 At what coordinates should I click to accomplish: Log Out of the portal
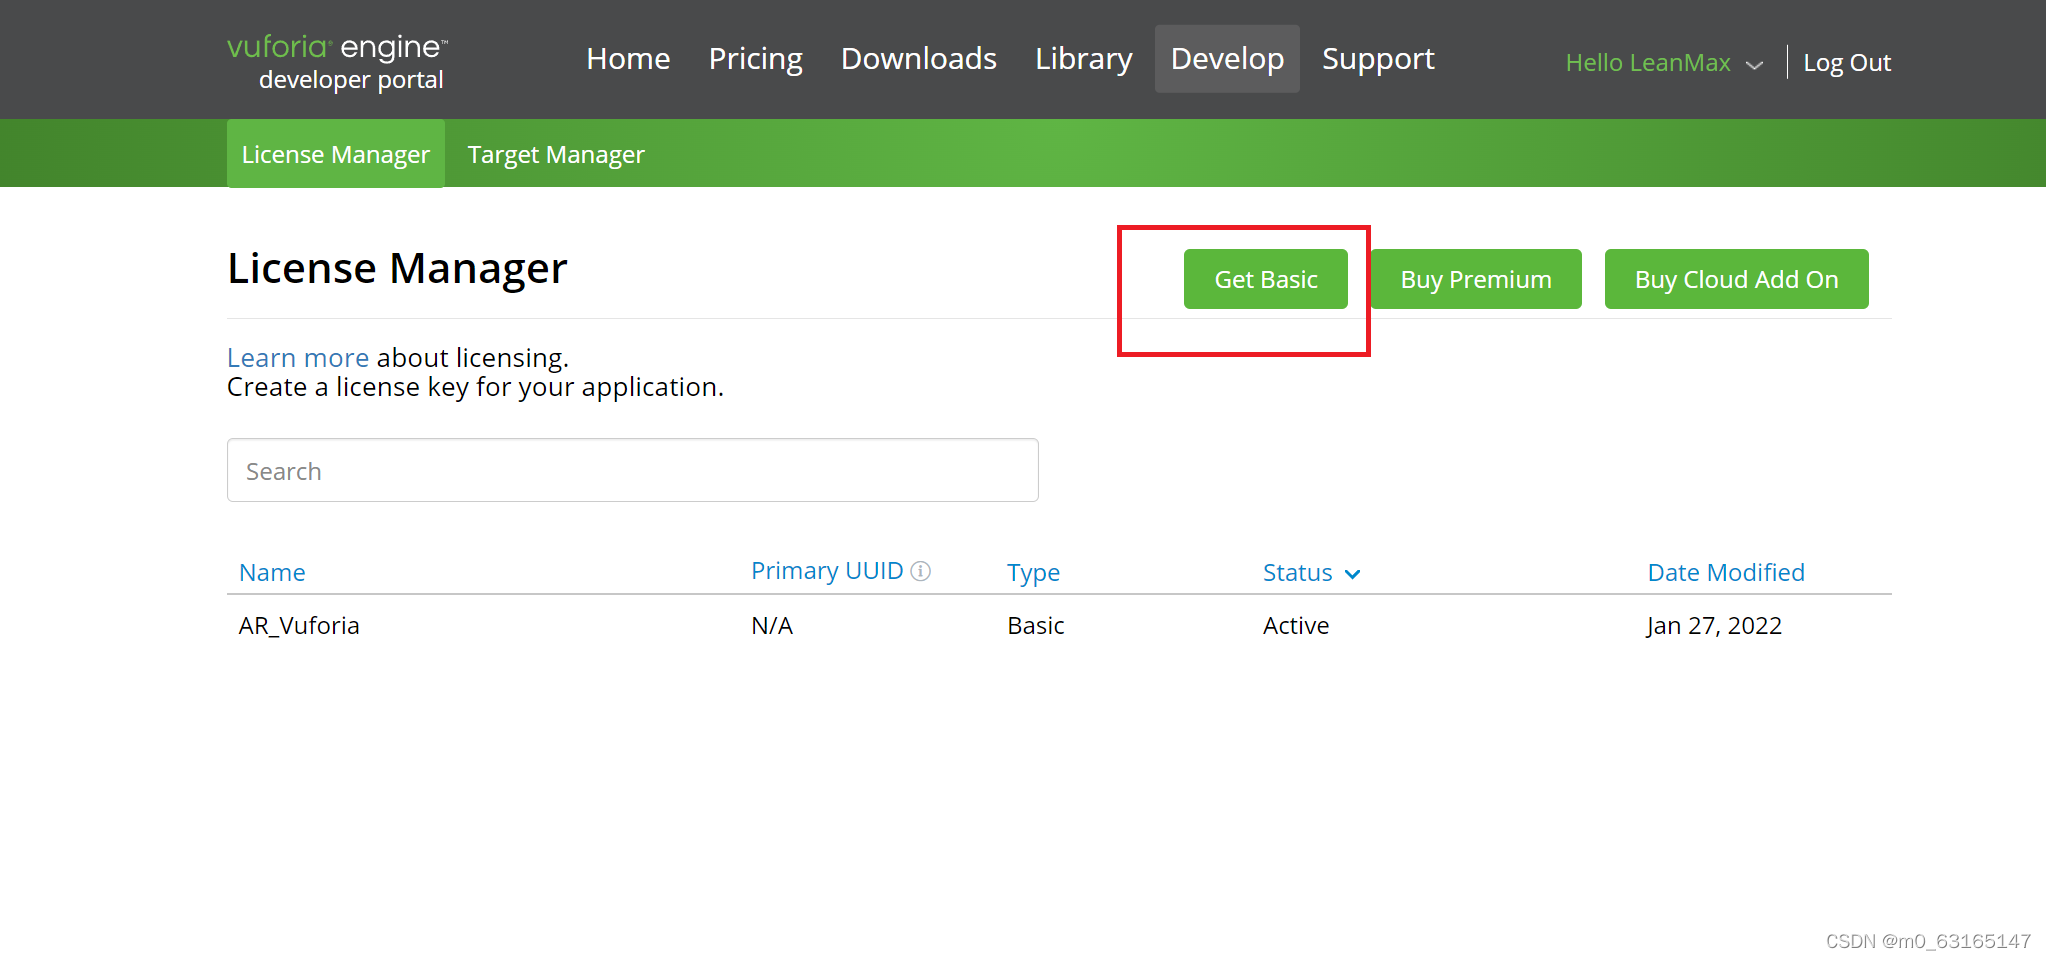(1846, 63)
